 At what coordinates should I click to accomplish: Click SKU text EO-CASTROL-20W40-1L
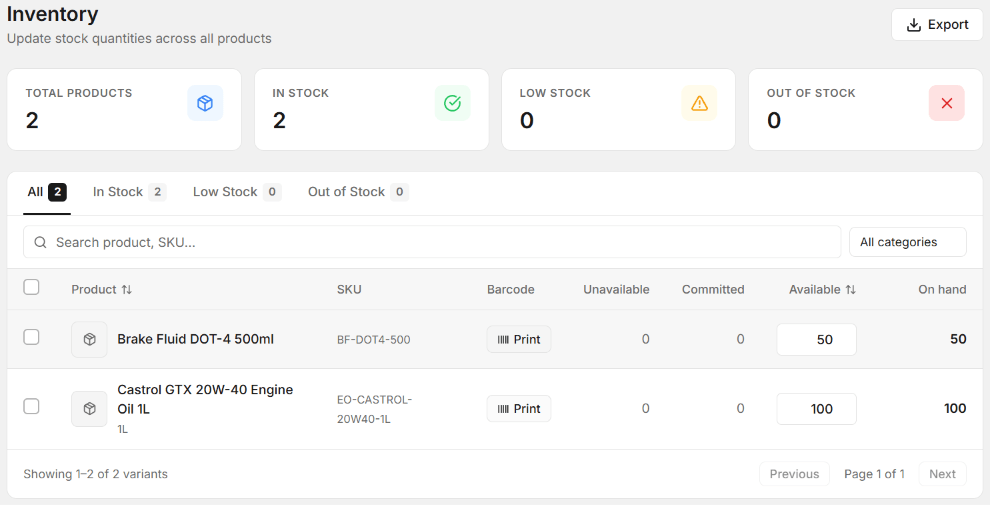[x=374, y=409]
